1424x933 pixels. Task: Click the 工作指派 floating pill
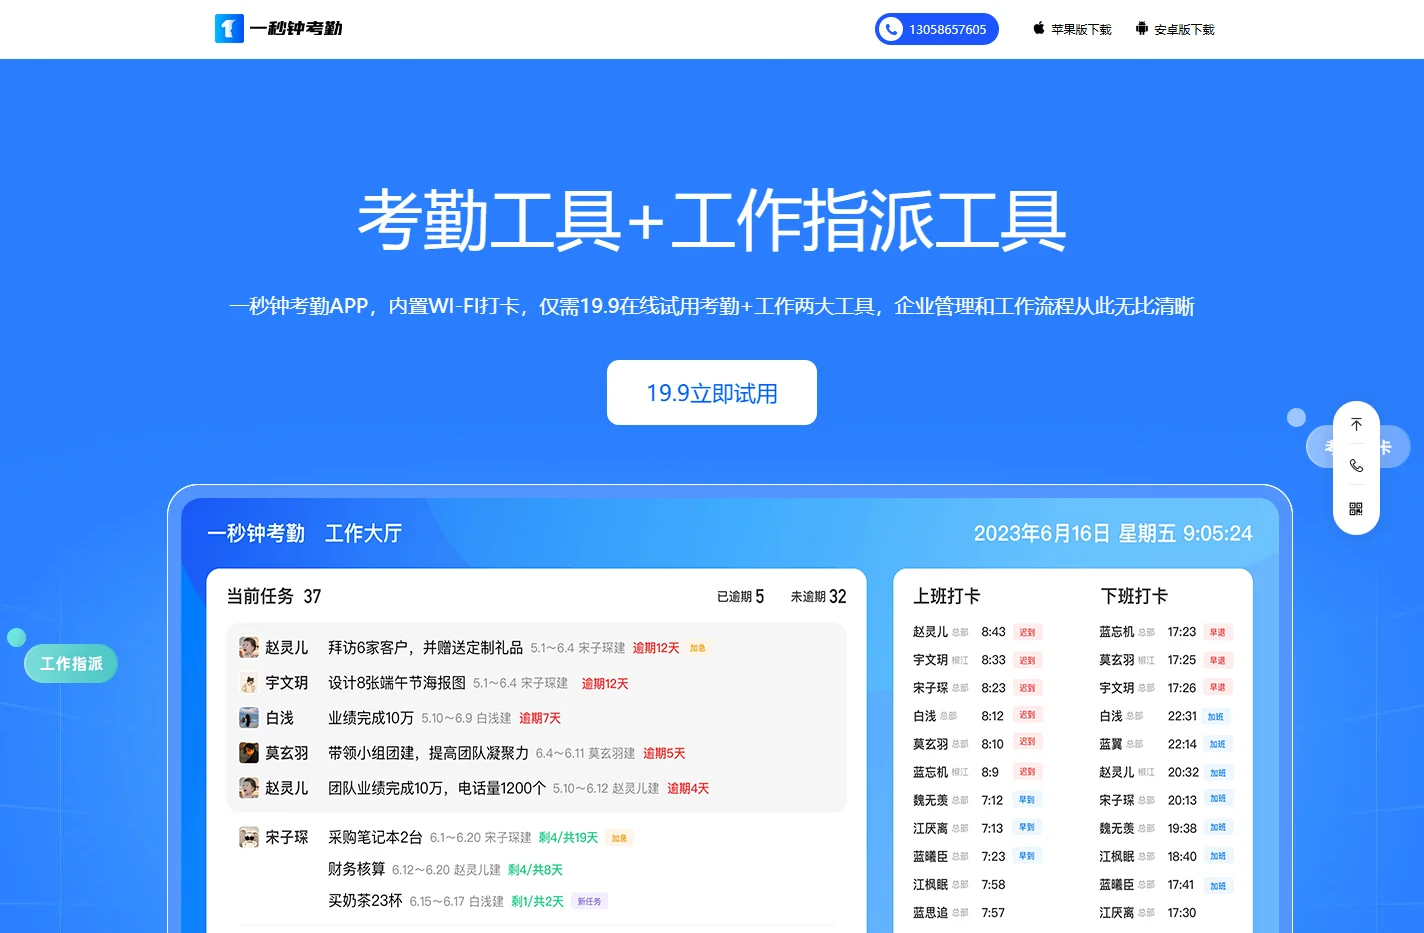[x=71, y=663]
